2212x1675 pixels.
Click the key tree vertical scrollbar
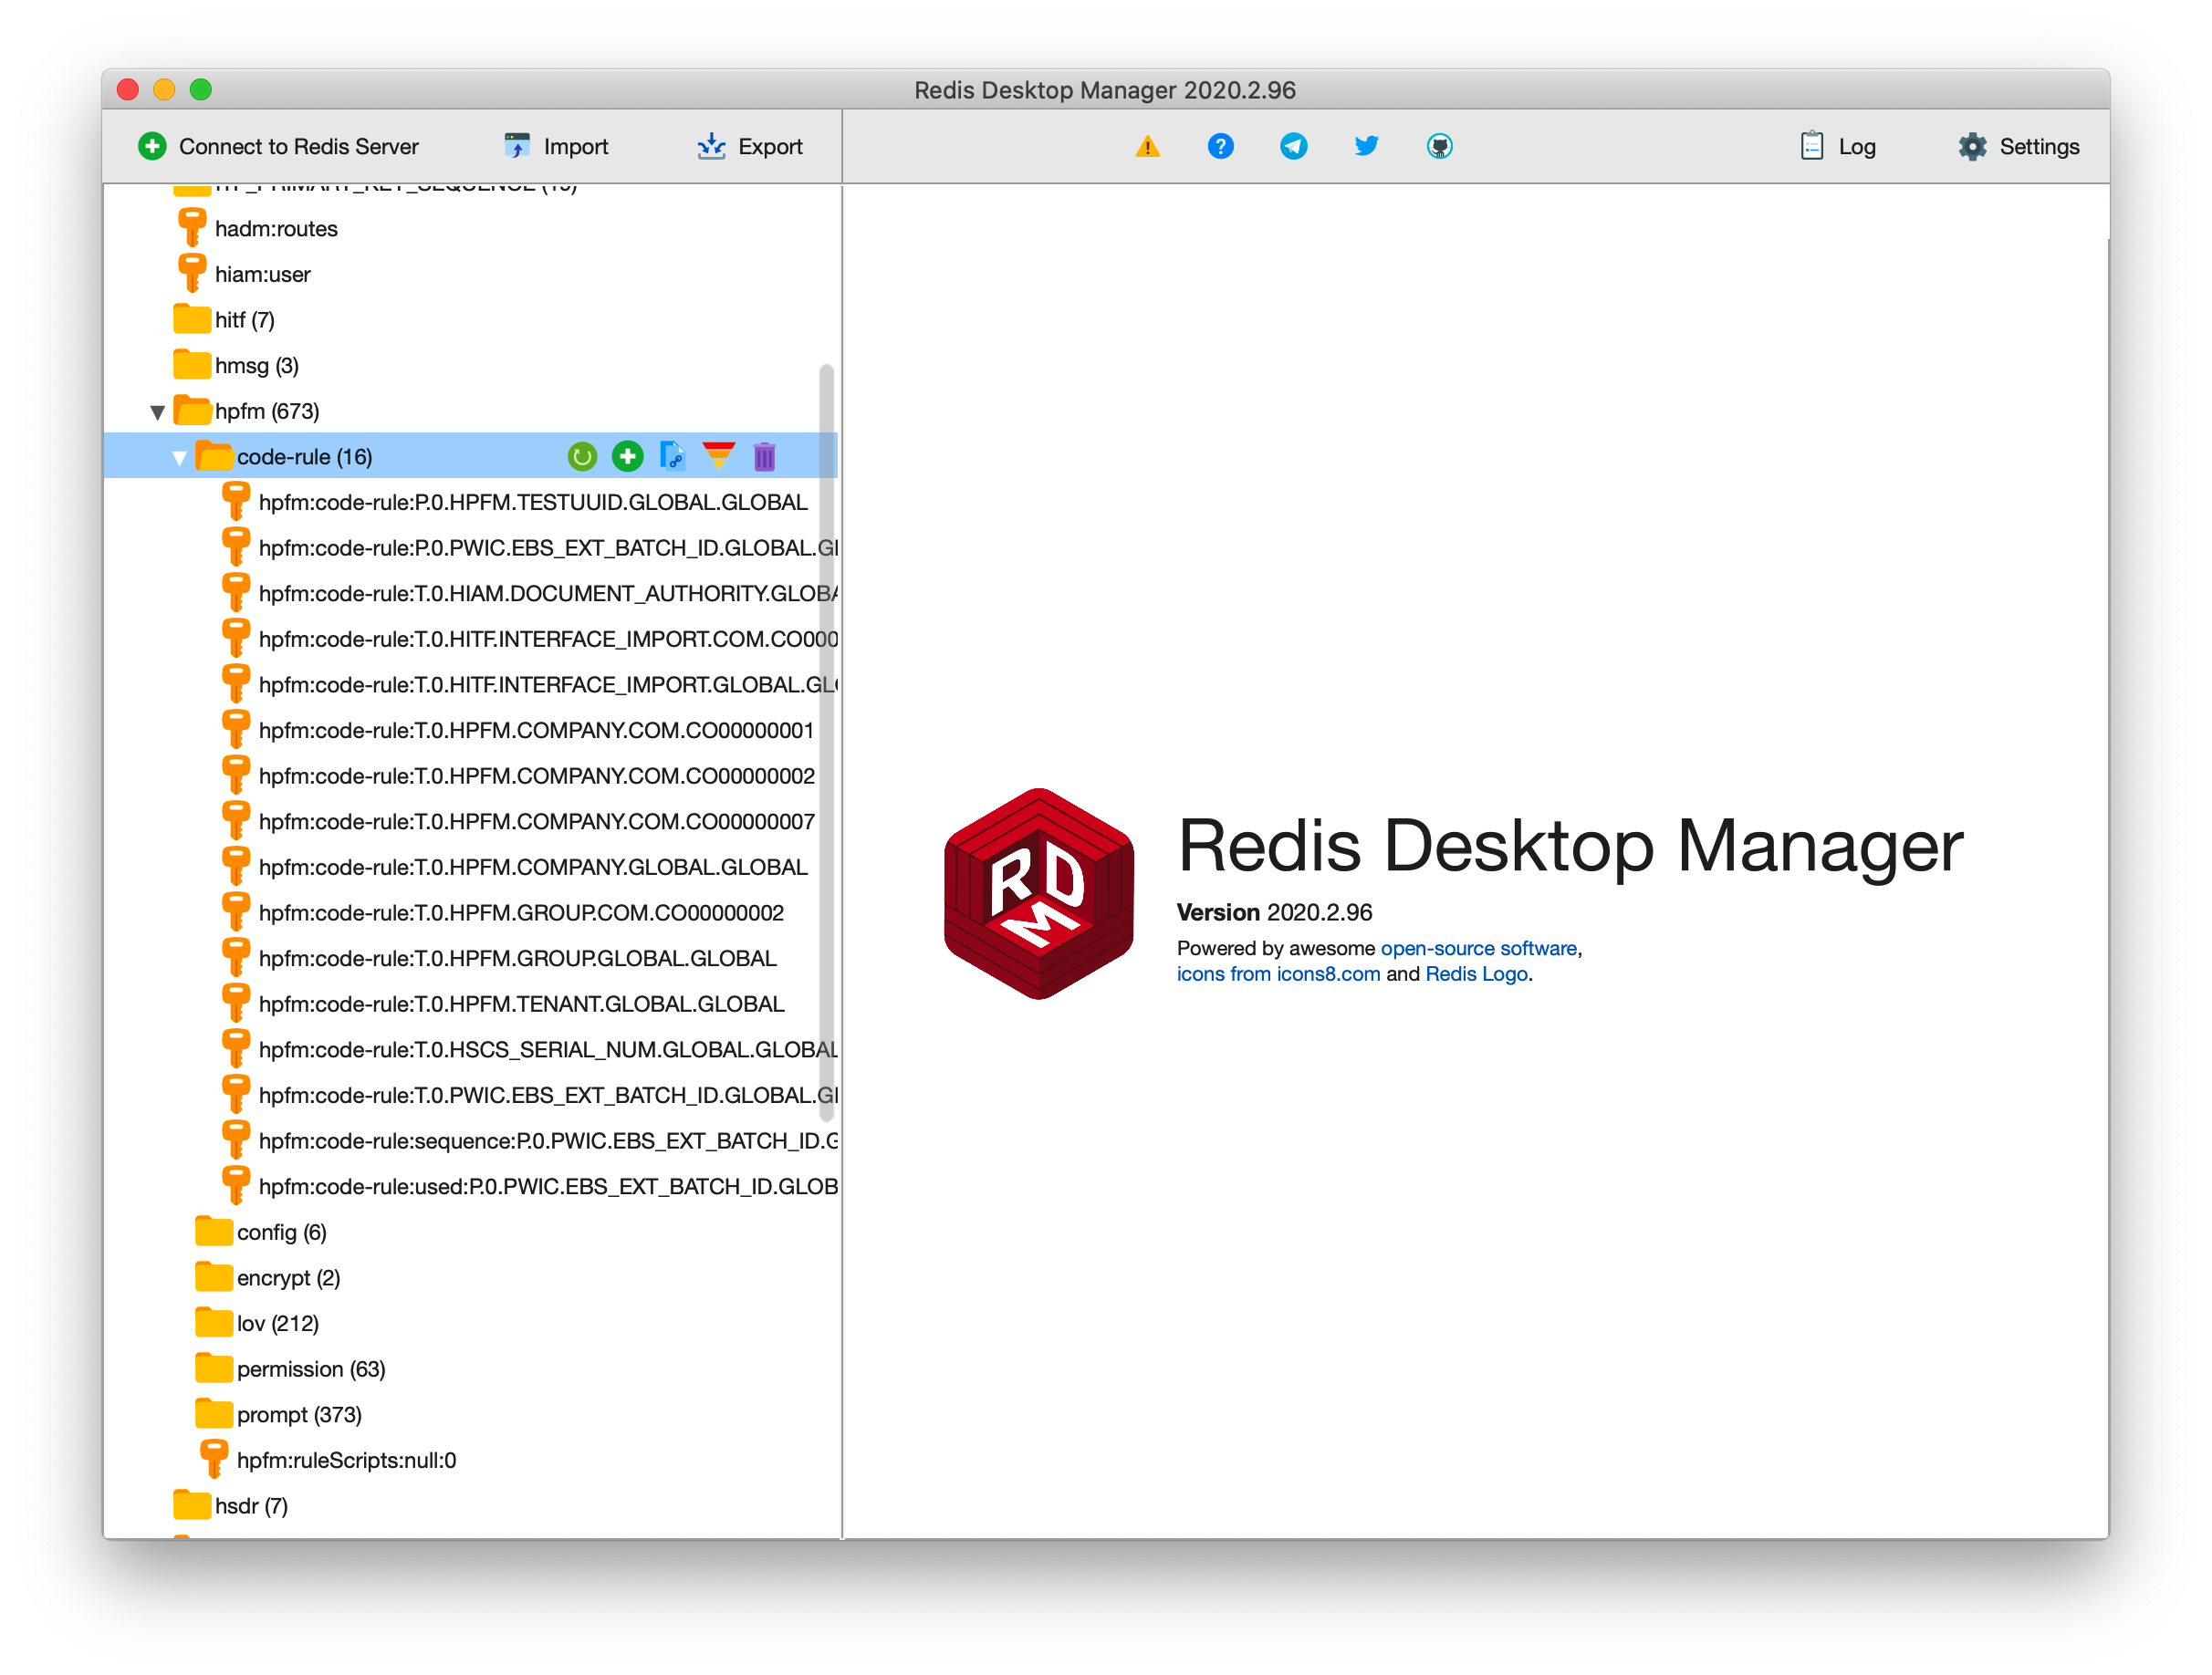point(826,742)
